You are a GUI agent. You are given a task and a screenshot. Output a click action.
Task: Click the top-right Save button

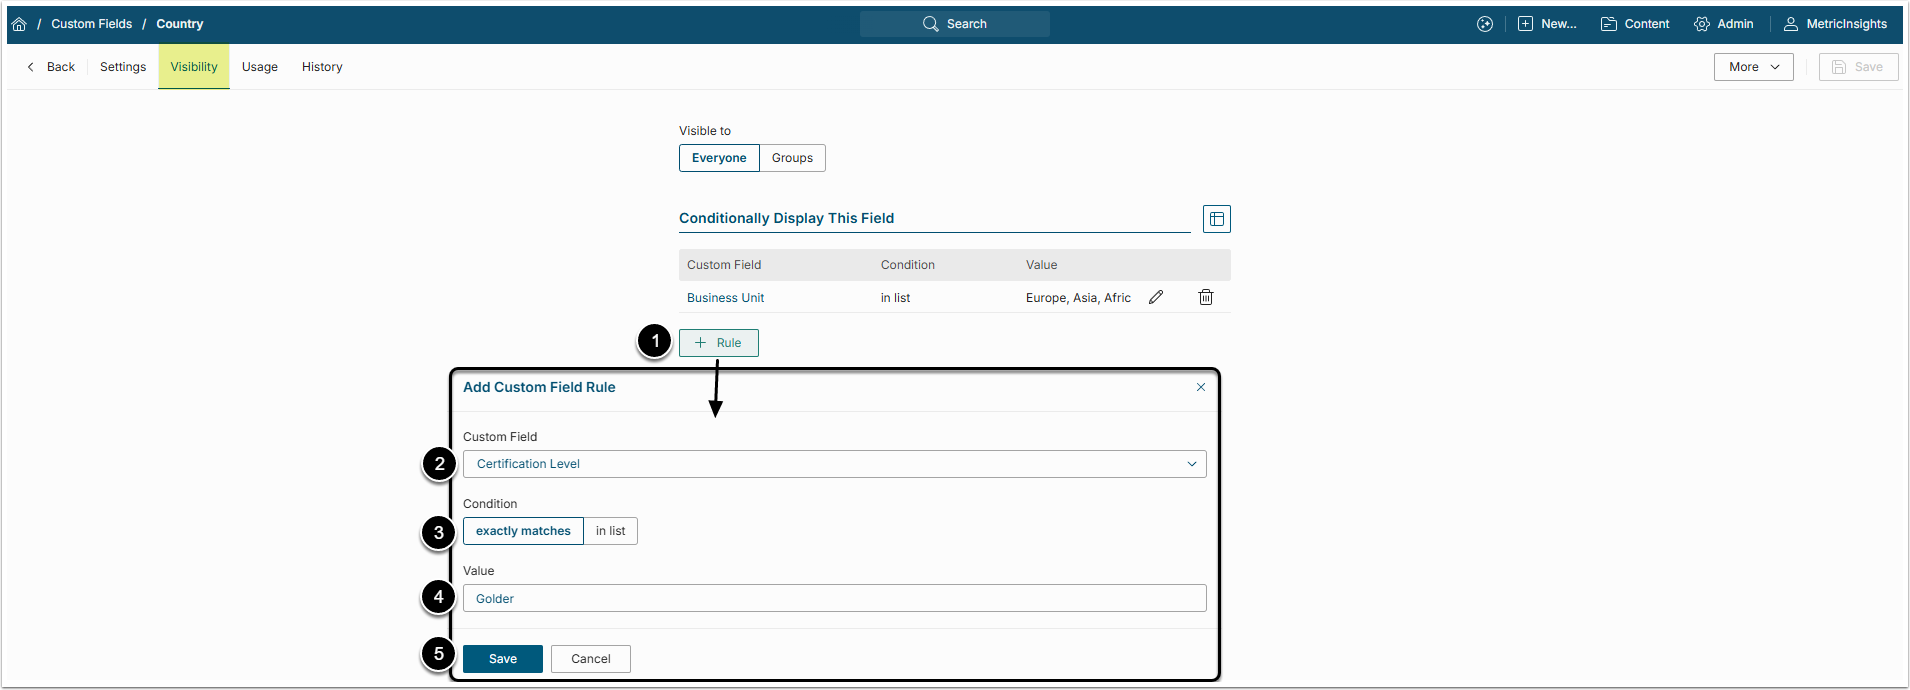click(x=1859, y=67)
